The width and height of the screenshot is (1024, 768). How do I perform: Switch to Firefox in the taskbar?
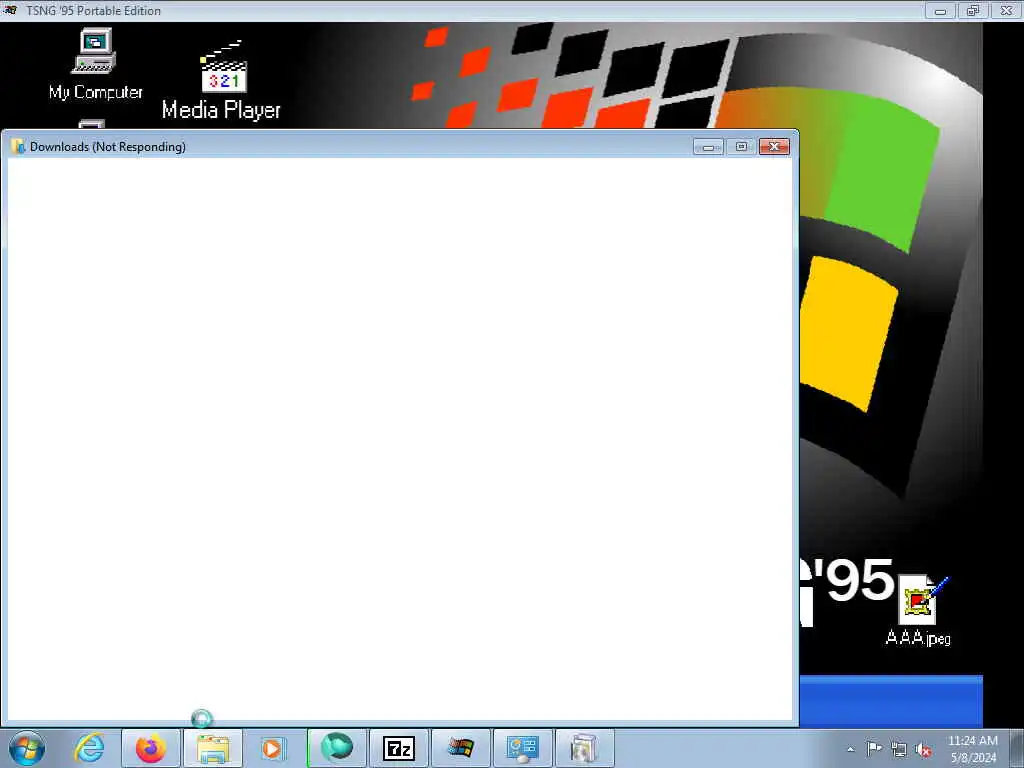tap(151, 748)
